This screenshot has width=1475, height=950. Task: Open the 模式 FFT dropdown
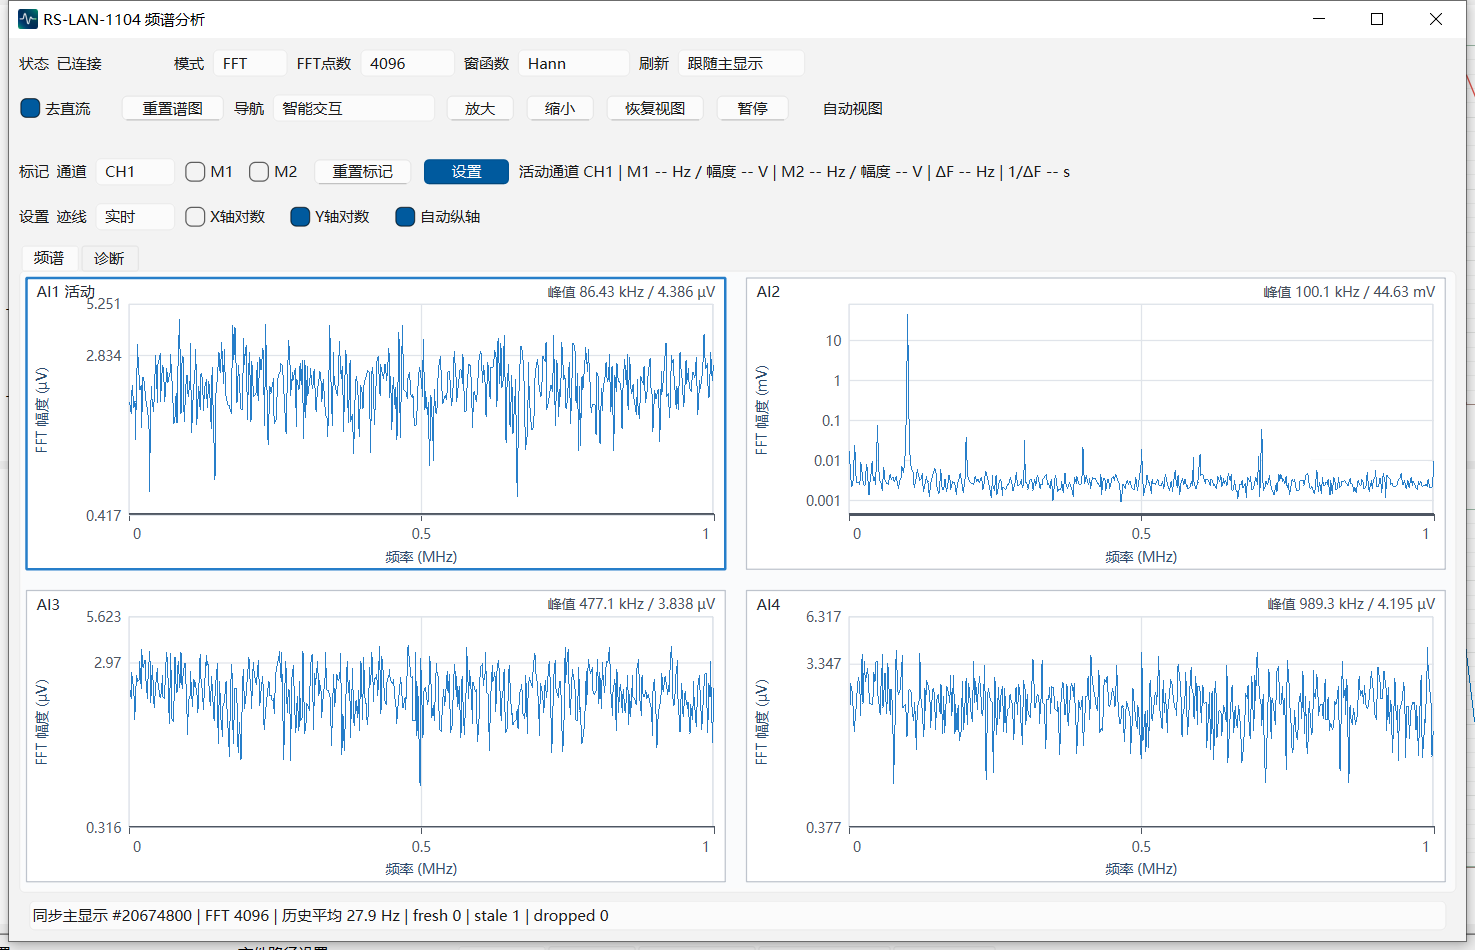pyautogui.click(x=250, y=64)
